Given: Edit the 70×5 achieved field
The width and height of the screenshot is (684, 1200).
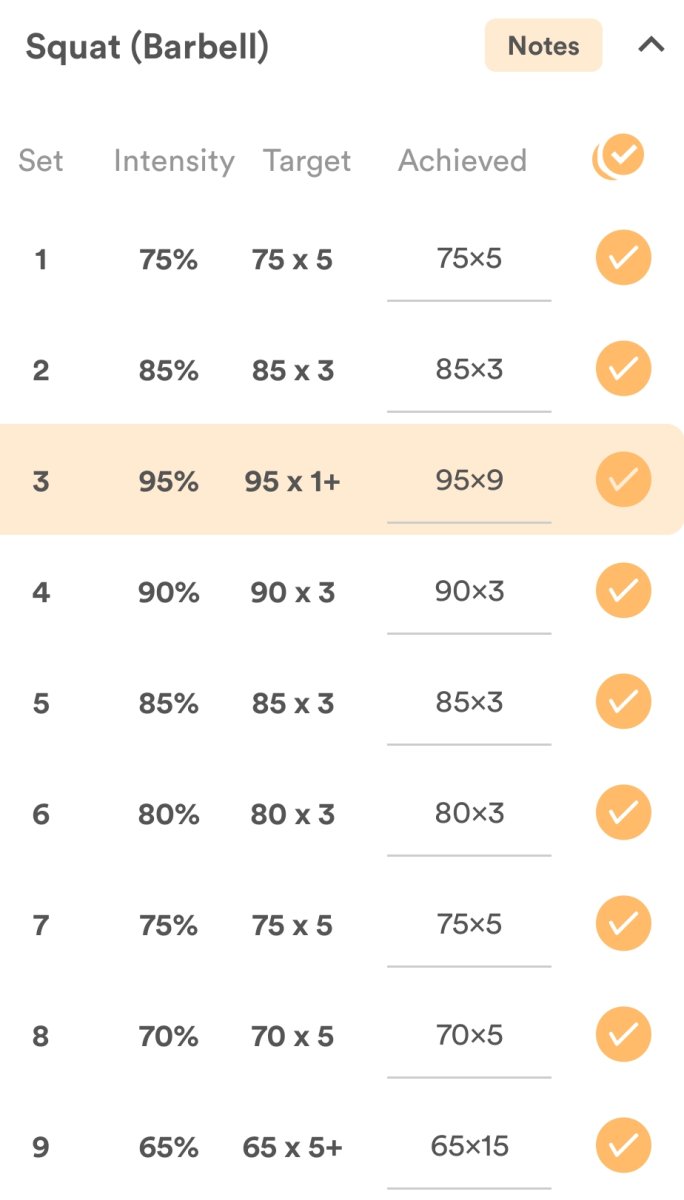Looking at the screenshot, I should click(469, 1035).
